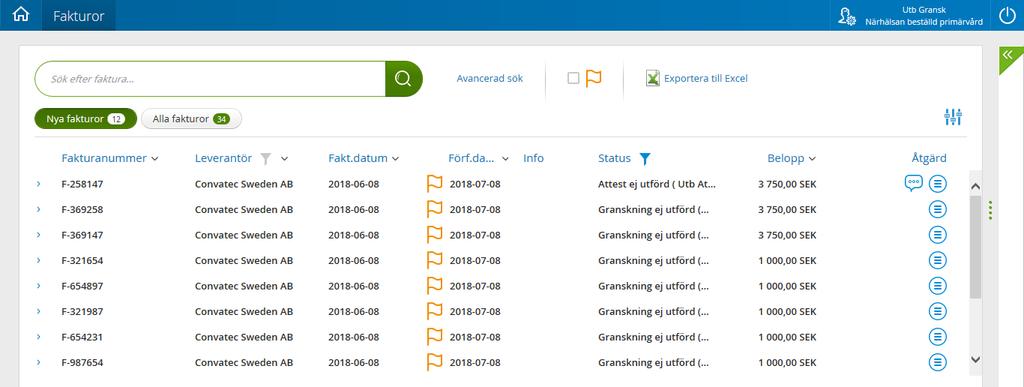Expand row F-321654 details

(x=39, y=260)
